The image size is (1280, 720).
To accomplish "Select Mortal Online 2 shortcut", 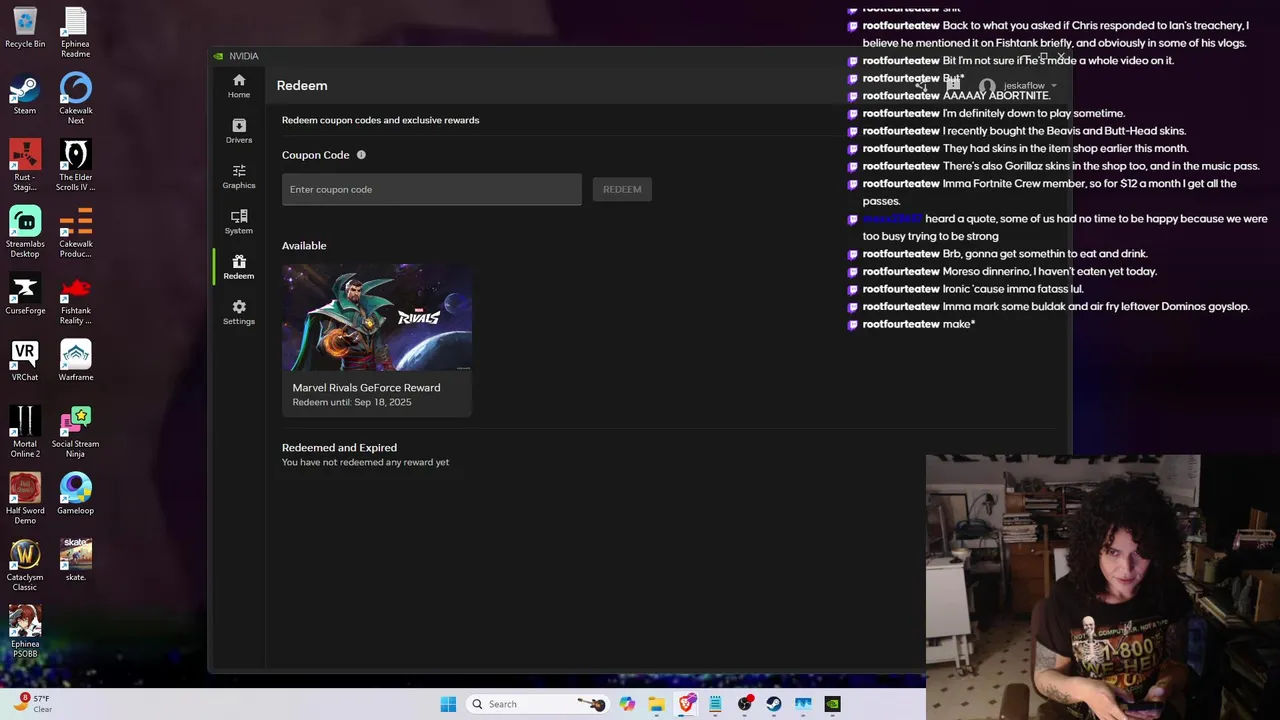I will pyautogui.click(x=25, y=432).
